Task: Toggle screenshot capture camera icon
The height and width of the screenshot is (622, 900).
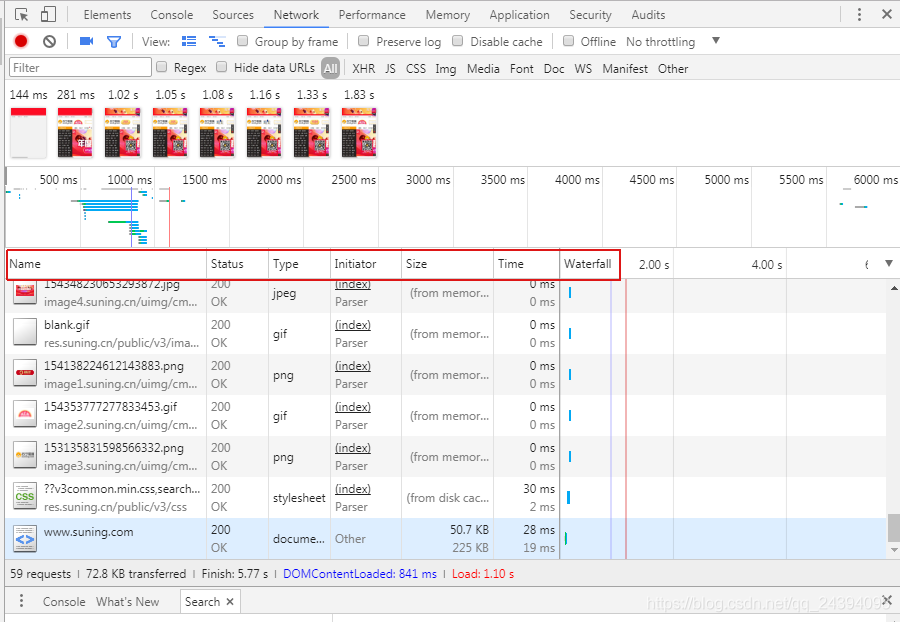Action: coord(86,41)
